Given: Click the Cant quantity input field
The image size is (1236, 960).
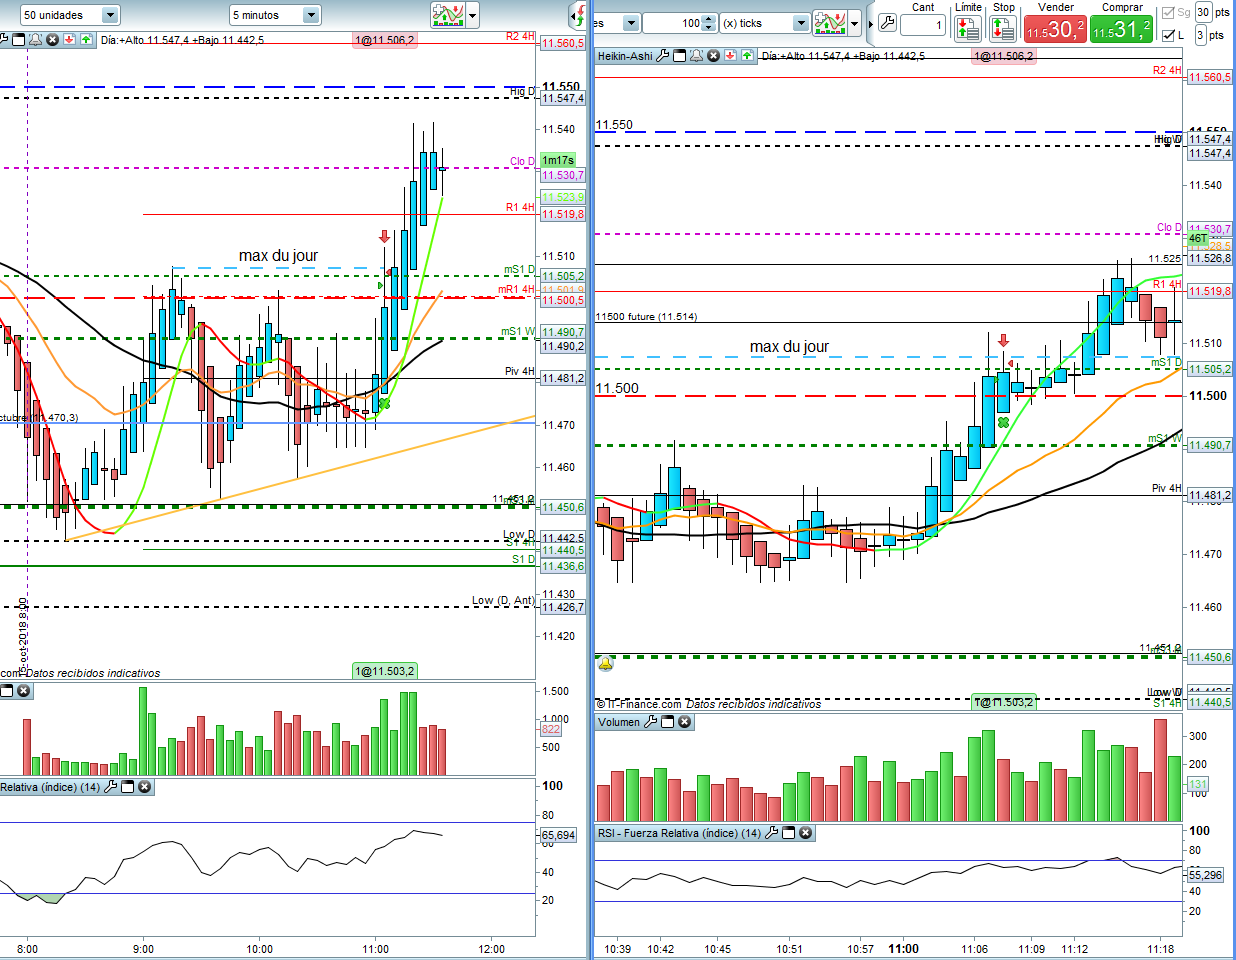Looking at the screenshot, I should pyautogui.click(x=922, y=25).
